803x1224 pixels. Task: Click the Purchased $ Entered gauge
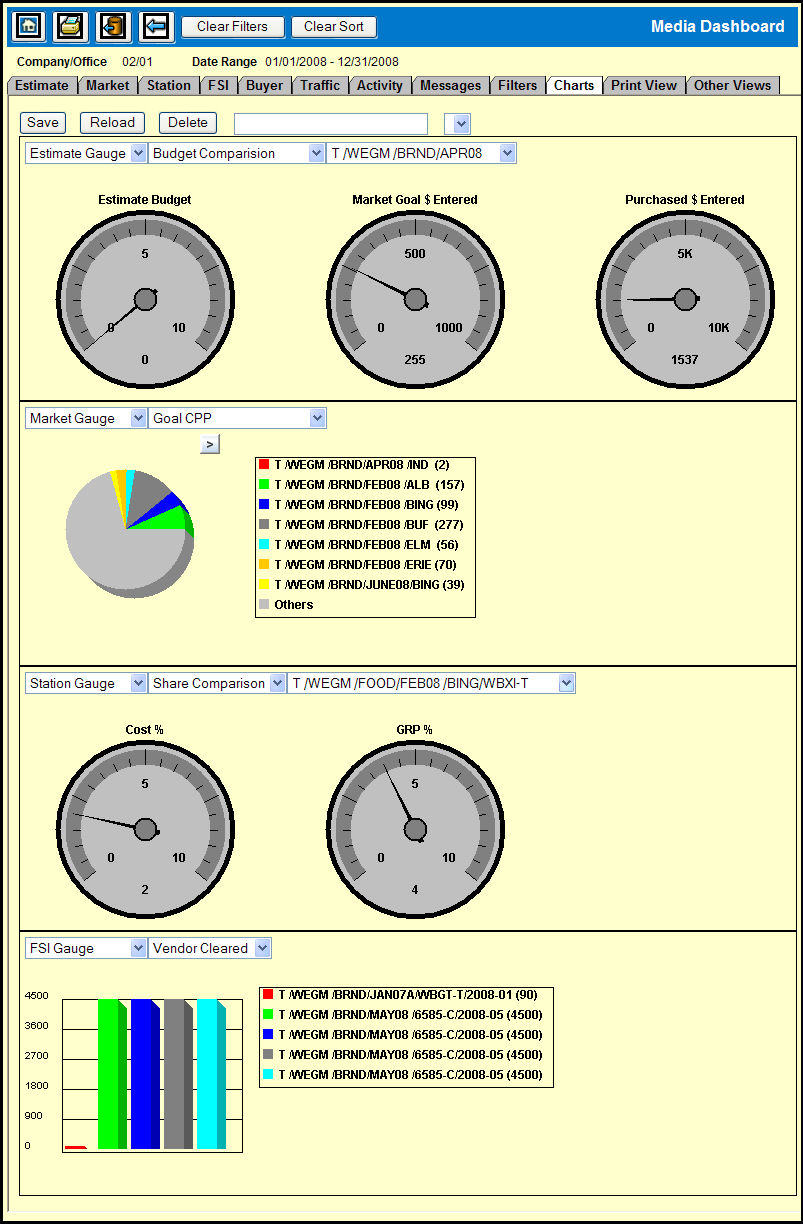pos(685,299)
